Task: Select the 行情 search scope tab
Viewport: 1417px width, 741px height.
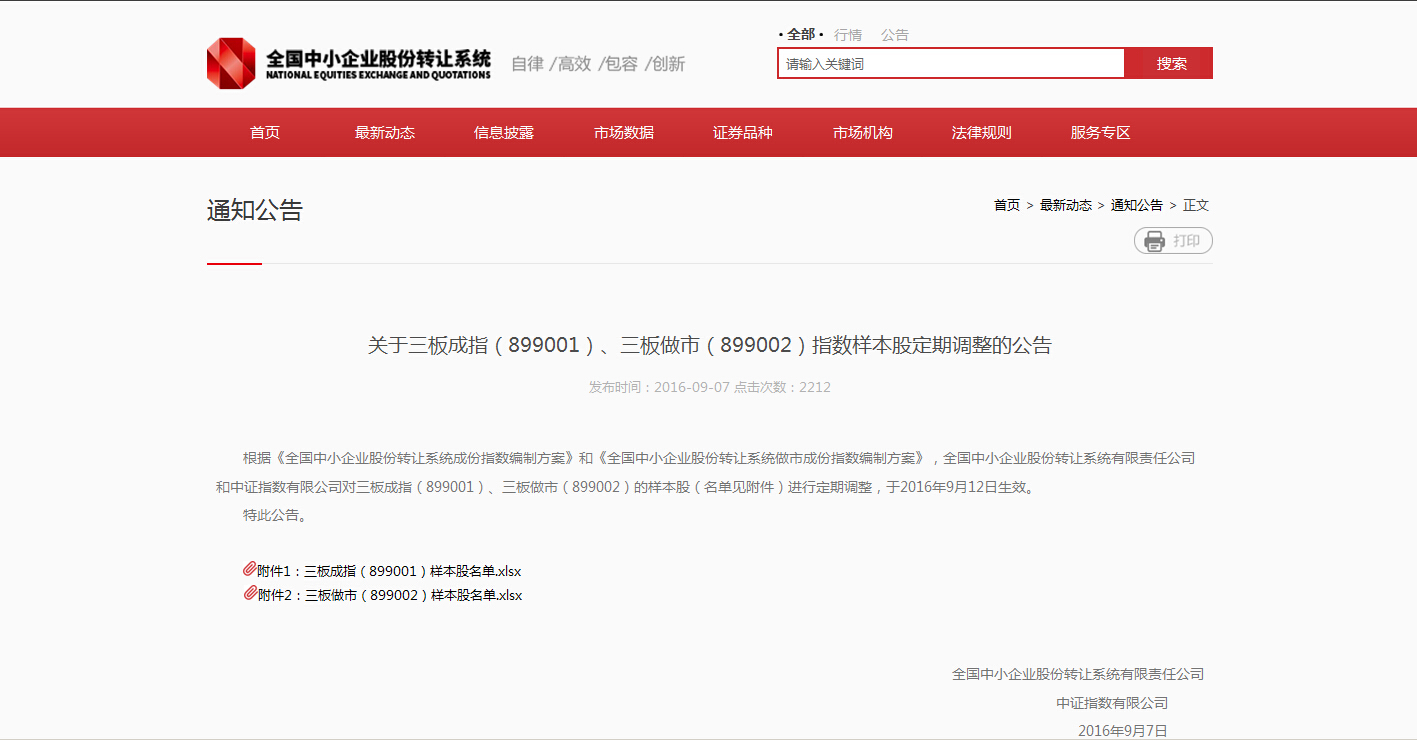Action: coord(848,35)
